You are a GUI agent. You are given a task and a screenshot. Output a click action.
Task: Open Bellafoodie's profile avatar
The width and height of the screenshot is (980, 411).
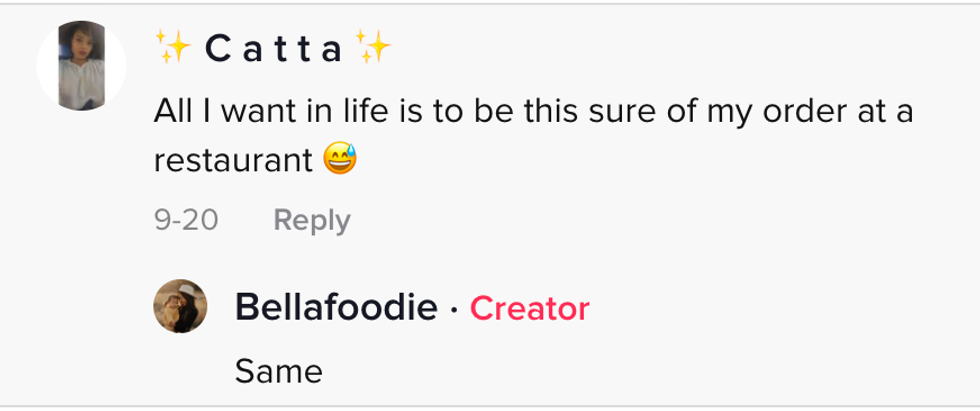coord(180,306)
